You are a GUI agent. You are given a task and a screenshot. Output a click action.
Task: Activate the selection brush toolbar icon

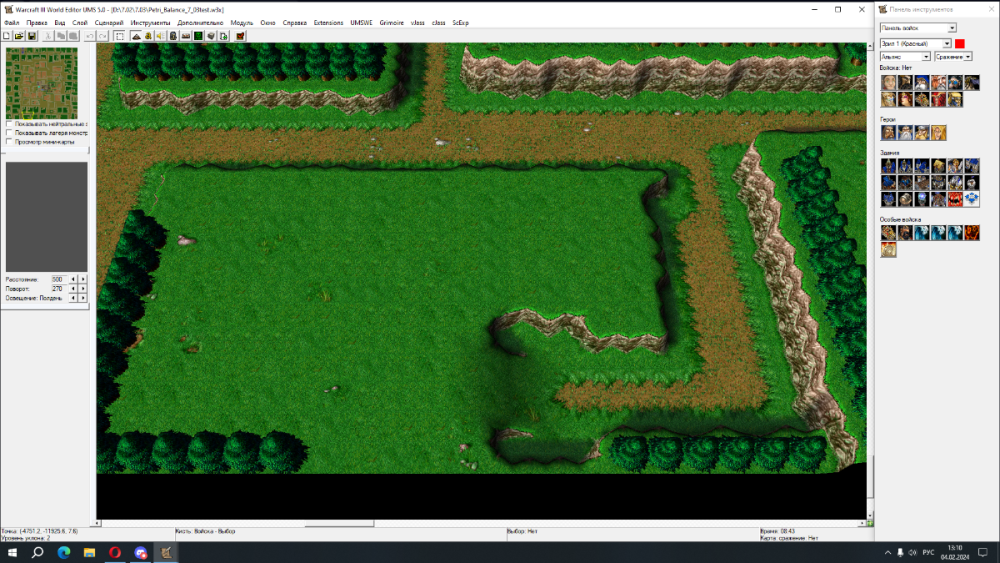(120, 36)
